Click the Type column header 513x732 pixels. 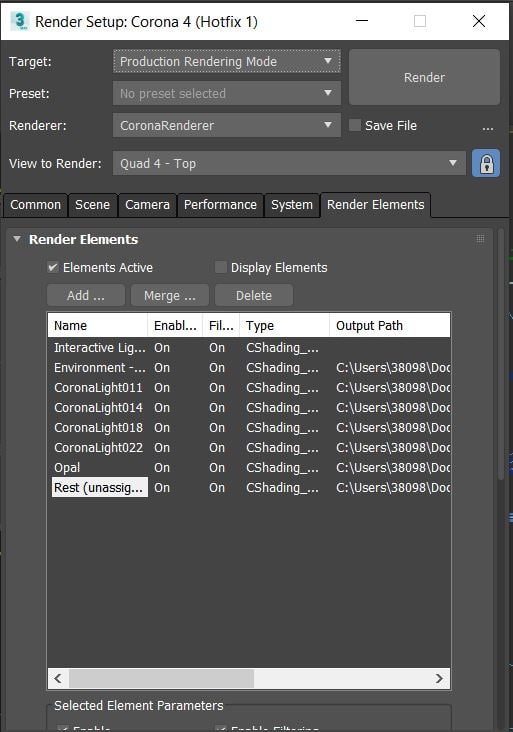(284, 325)
